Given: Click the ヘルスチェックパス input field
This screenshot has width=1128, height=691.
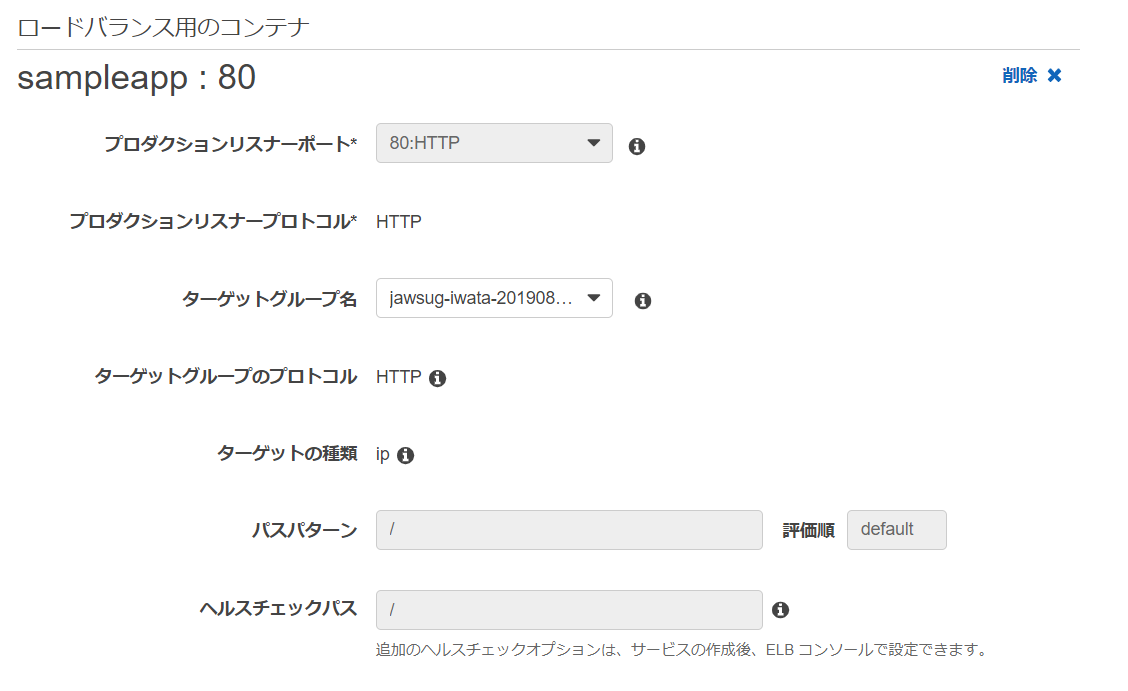Looking at the screenshot, I should pyautogui.click(x=568, y=608).
